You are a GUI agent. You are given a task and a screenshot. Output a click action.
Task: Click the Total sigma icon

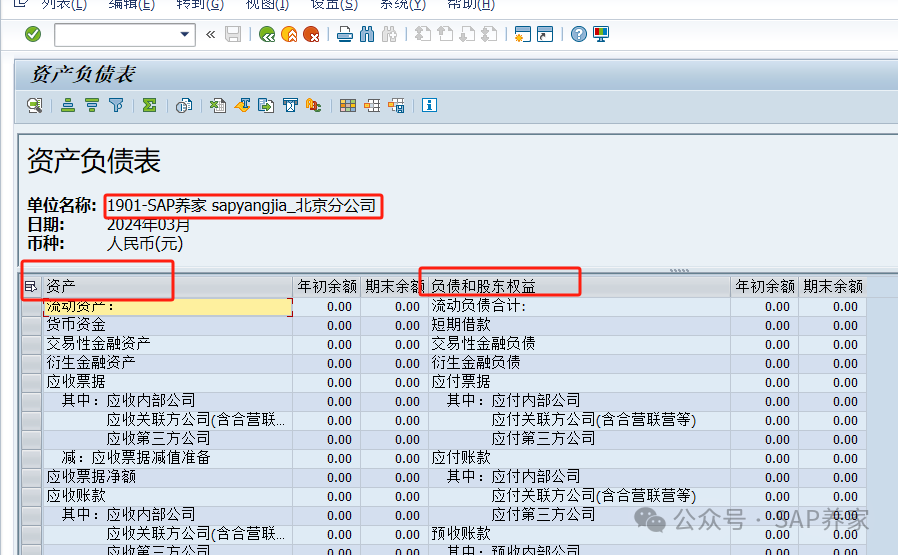(x=149, y=105)
